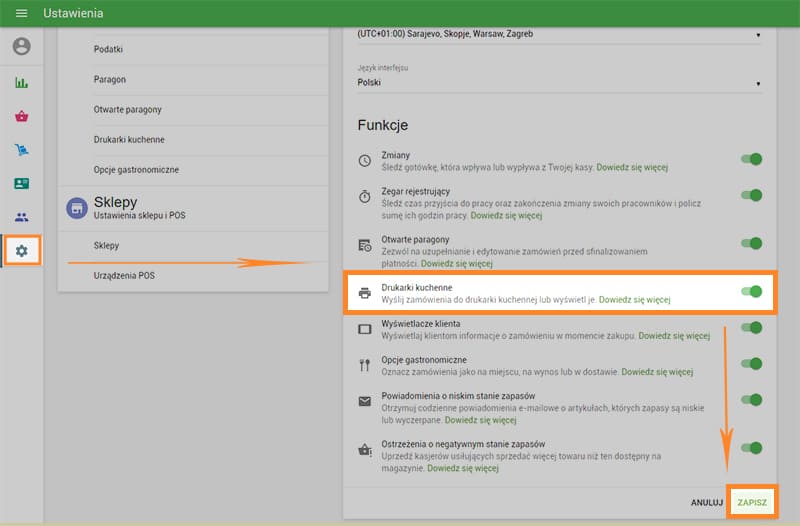
Task: Open Drukarki kuchenne in settings menu
Action: click(129, 139)
